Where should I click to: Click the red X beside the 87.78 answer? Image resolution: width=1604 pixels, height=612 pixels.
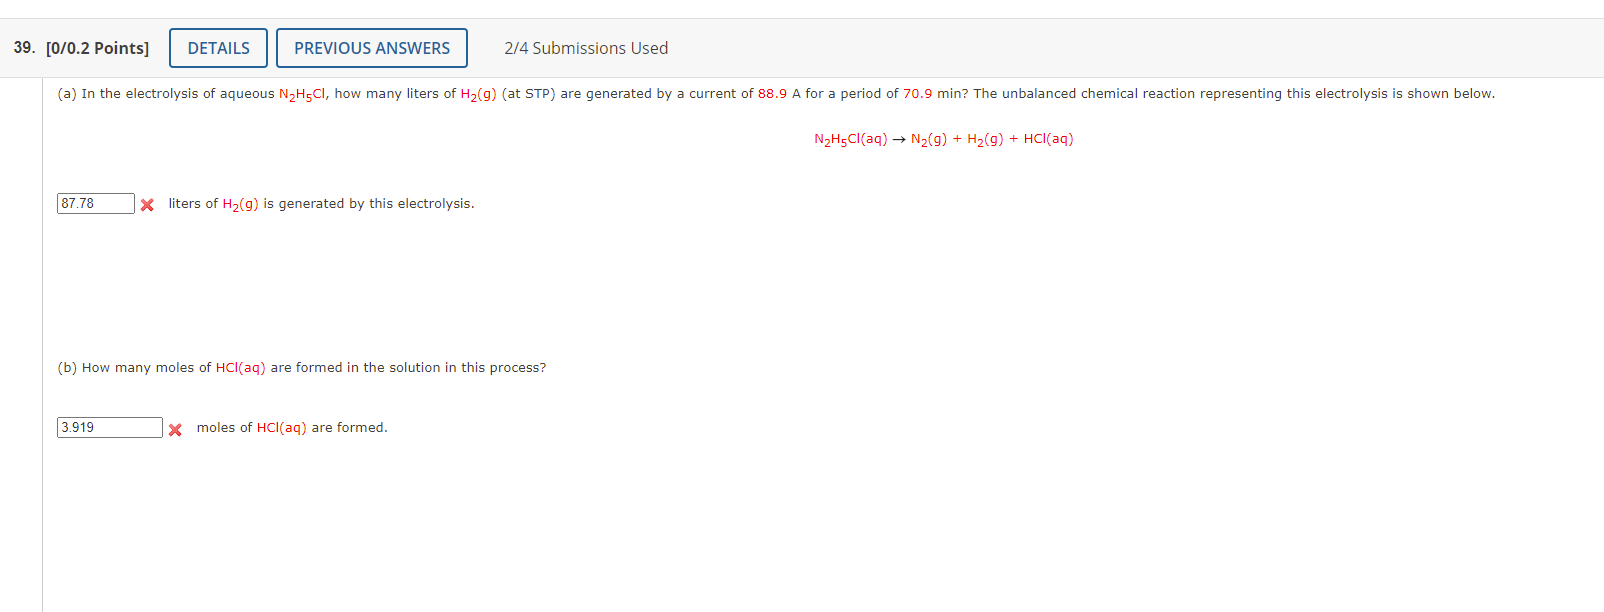147,203
